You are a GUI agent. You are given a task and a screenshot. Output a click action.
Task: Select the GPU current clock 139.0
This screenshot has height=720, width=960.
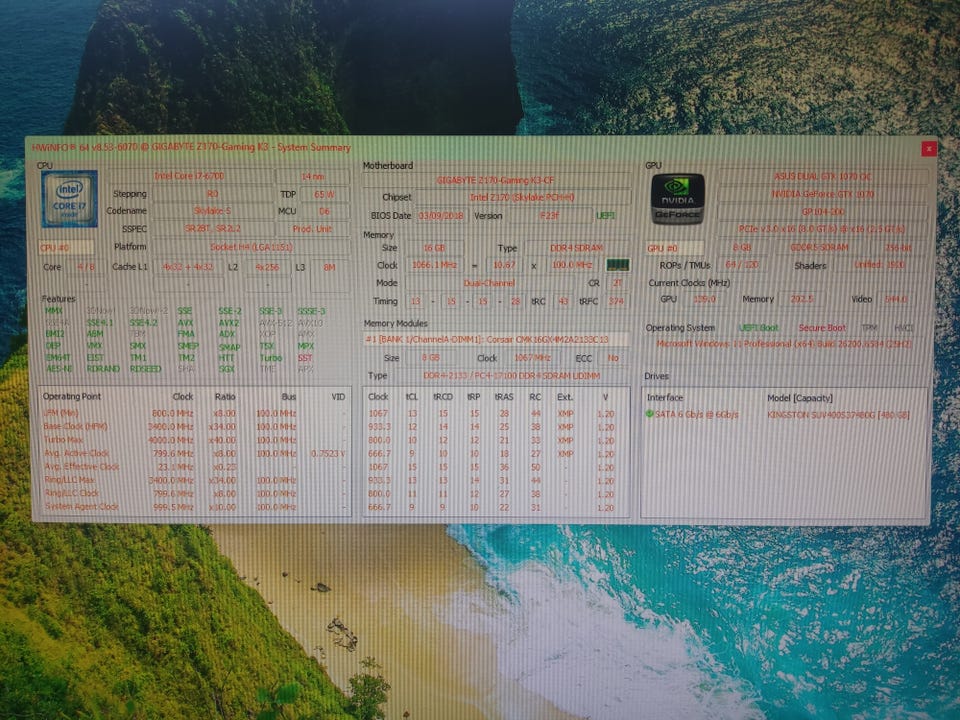(704, 299)
